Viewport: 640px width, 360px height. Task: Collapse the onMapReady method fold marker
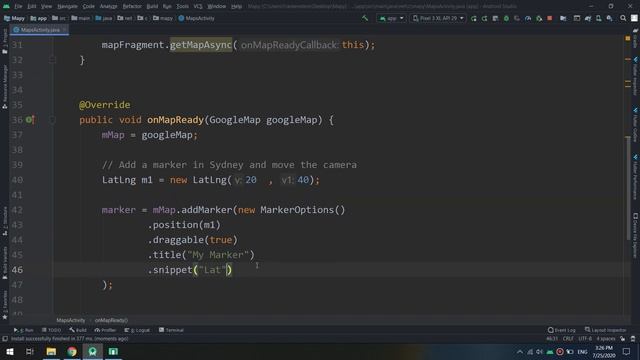coord(52,120)
